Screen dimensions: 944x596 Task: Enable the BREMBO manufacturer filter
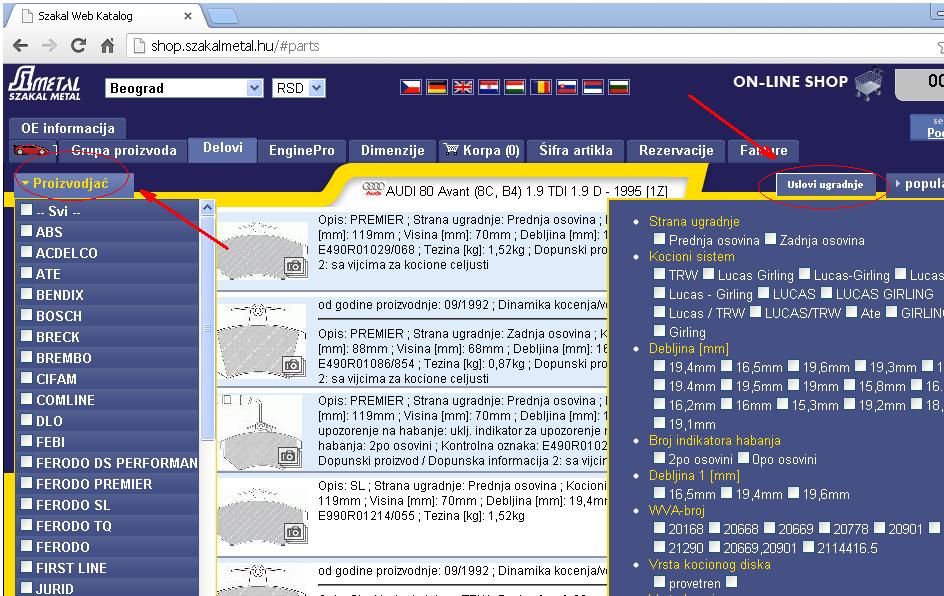pyautogui.click(x=26, y=357)
